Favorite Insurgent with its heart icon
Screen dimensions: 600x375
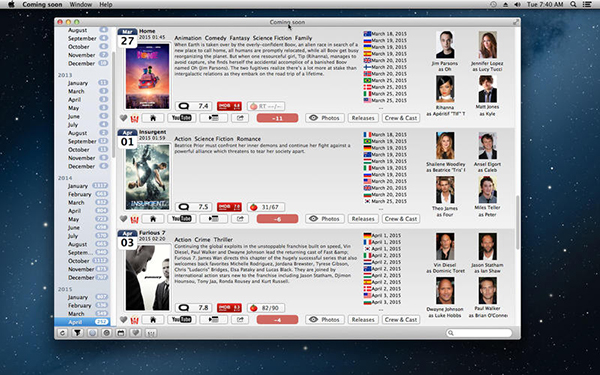point(123,219)
